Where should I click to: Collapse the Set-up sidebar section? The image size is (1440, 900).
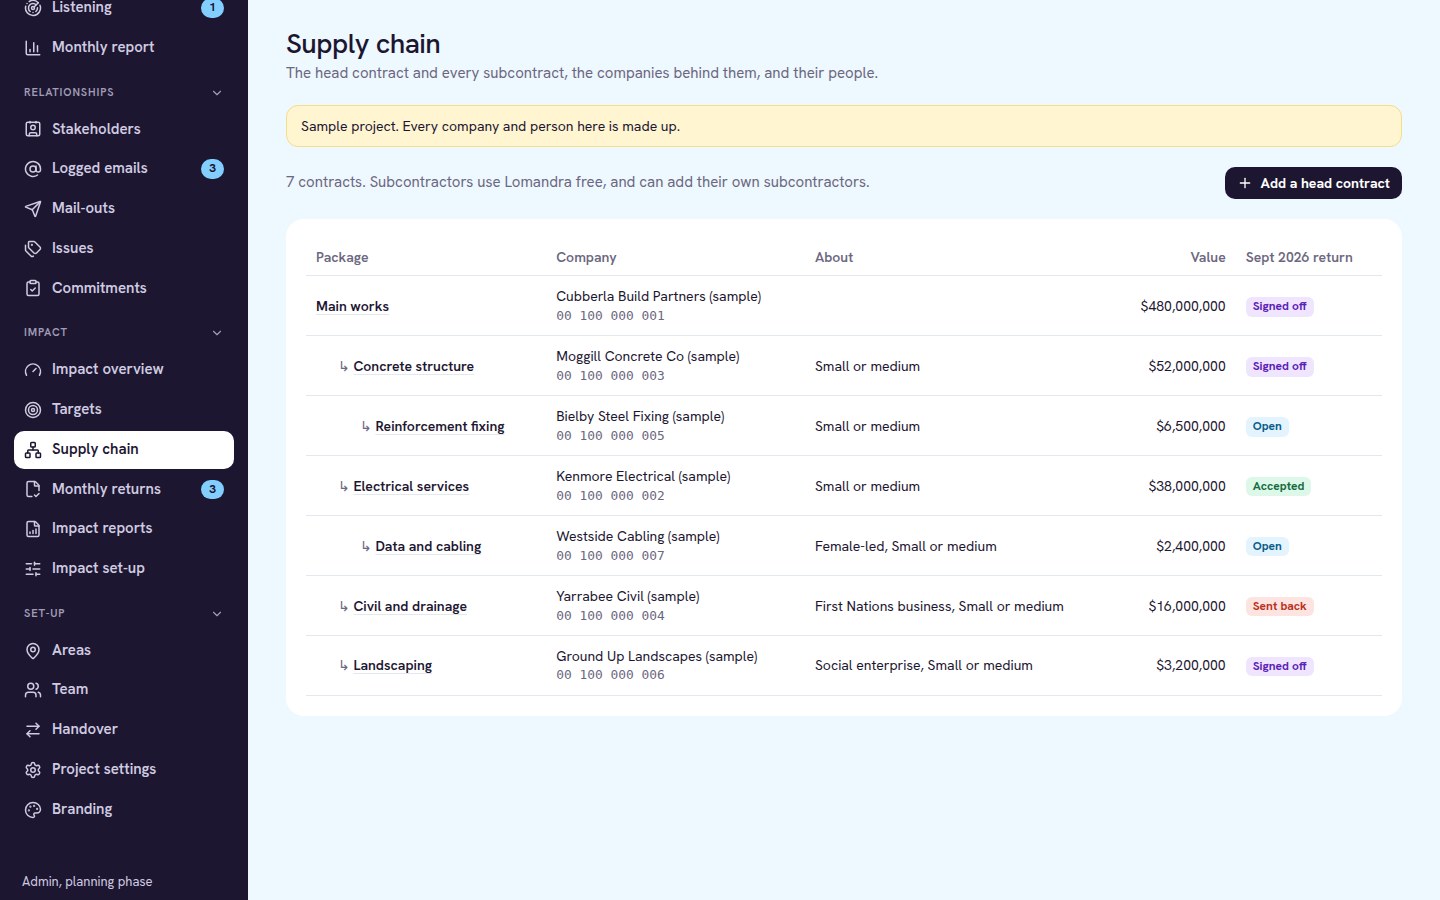[217, 613]
